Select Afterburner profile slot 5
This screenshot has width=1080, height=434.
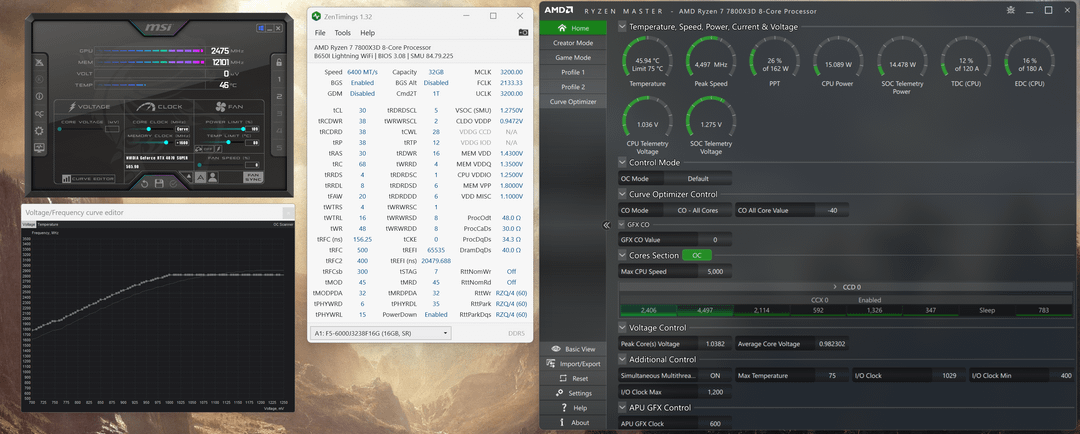point(279,147)
